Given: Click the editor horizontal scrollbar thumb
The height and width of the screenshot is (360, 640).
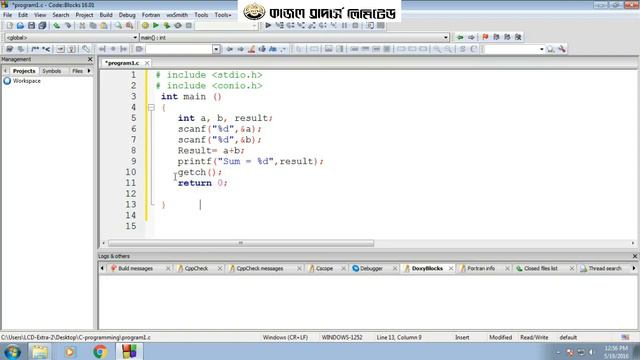Looking at the screenshot, I should coord(241,243).
